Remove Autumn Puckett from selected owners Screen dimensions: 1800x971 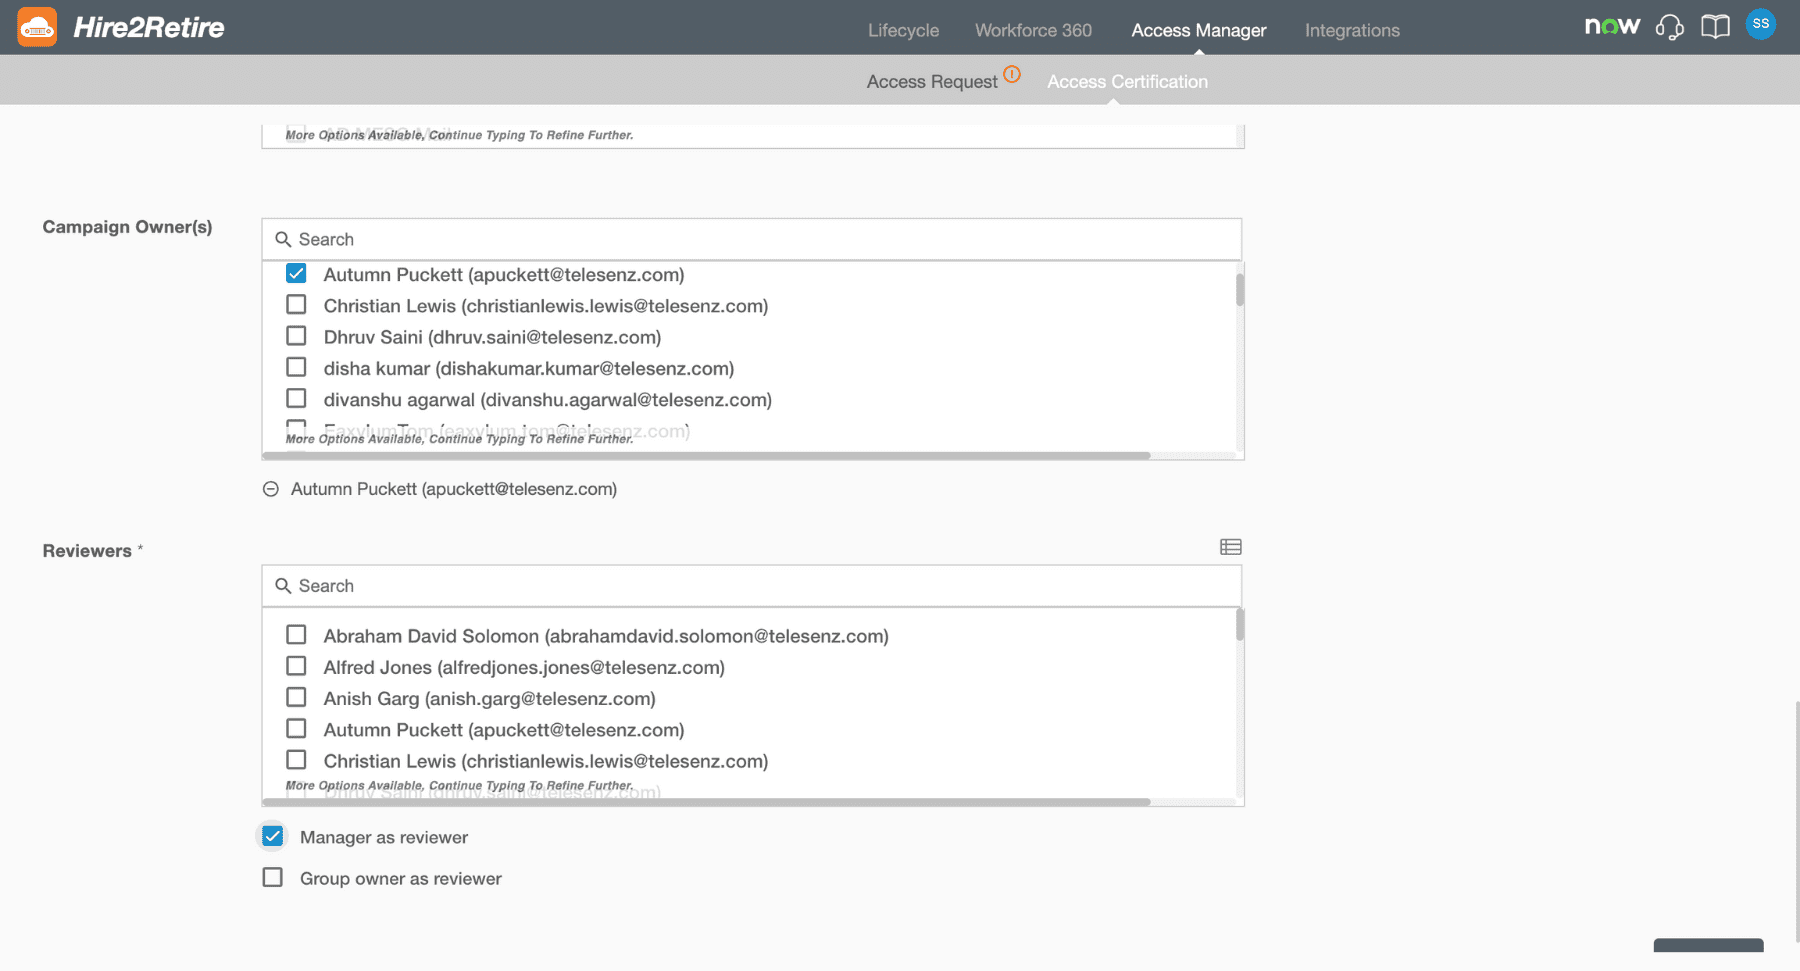tap(270, 489)
